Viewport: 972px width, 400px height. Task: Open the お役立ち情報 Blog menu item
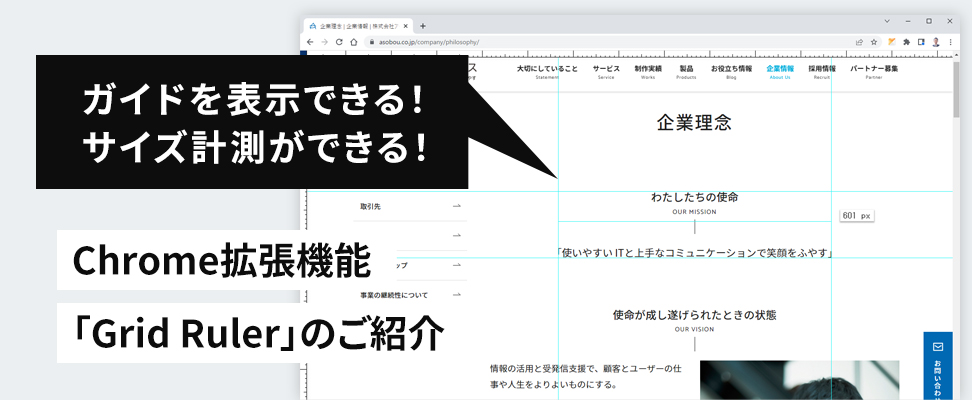[731, 72]
